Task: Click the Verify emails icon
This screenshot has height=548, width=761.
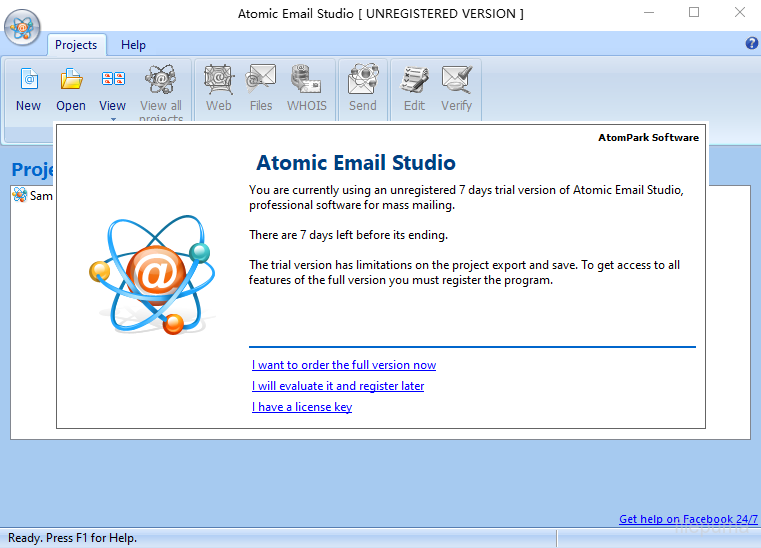Action: [456, 79]
